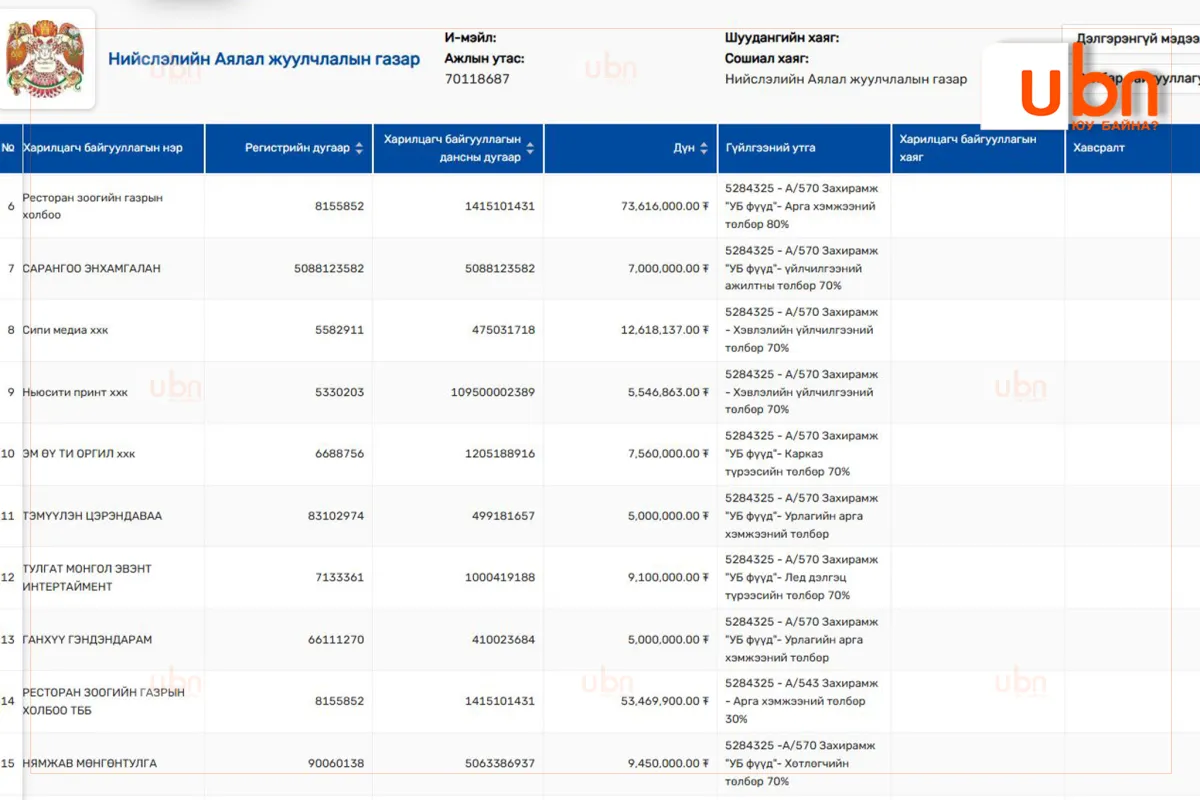Select registration number 83102974
This screenshot has height=800, width=1200.
click(336, 516)
